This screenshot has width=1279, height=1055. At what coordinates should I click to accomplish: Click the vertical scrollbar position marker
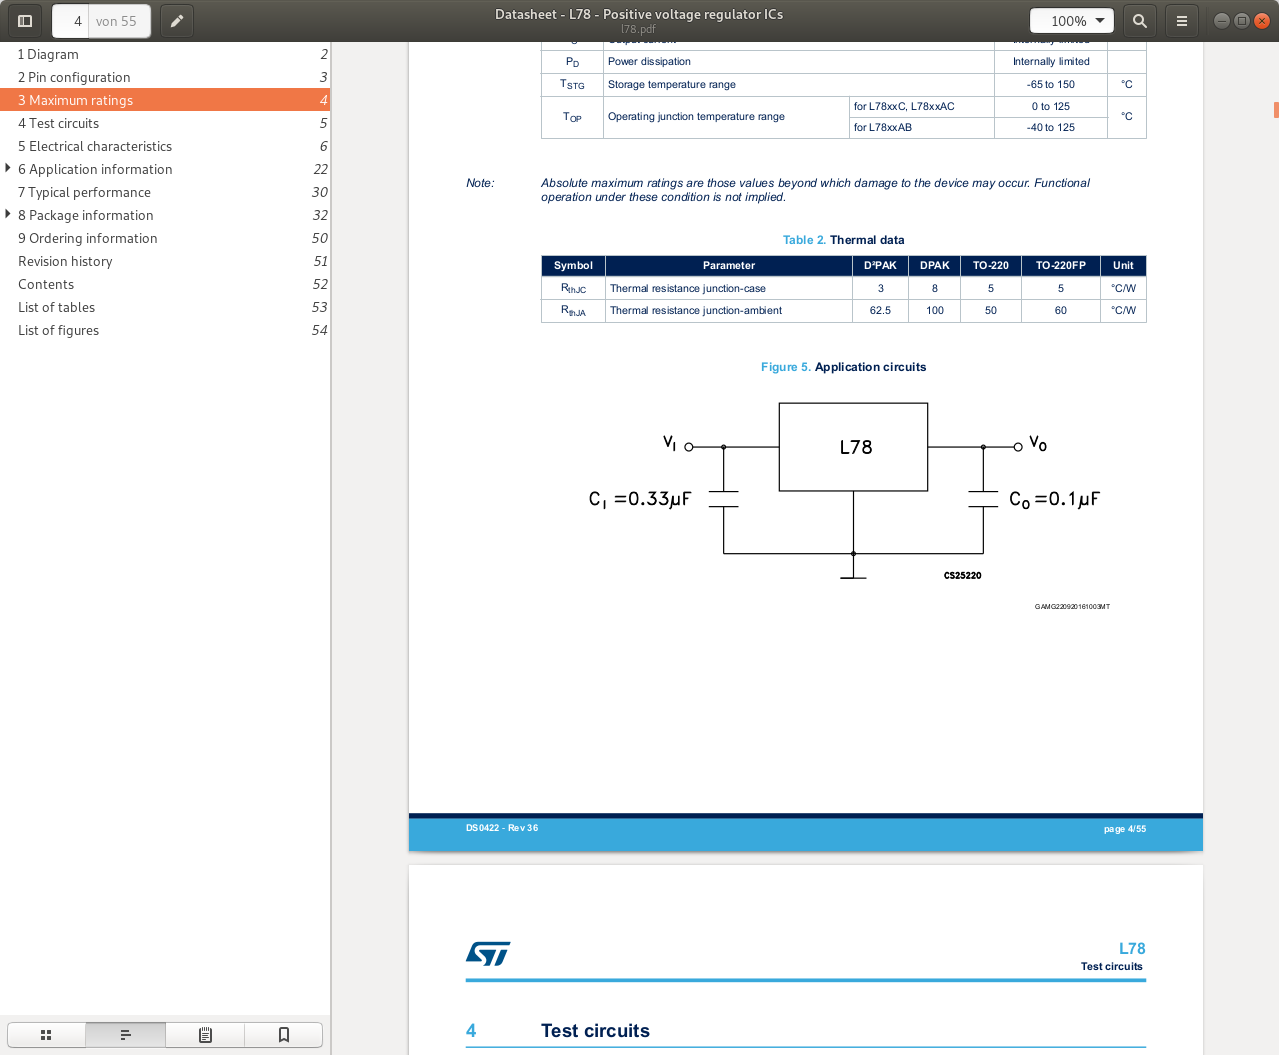[x=1276, y=110]
